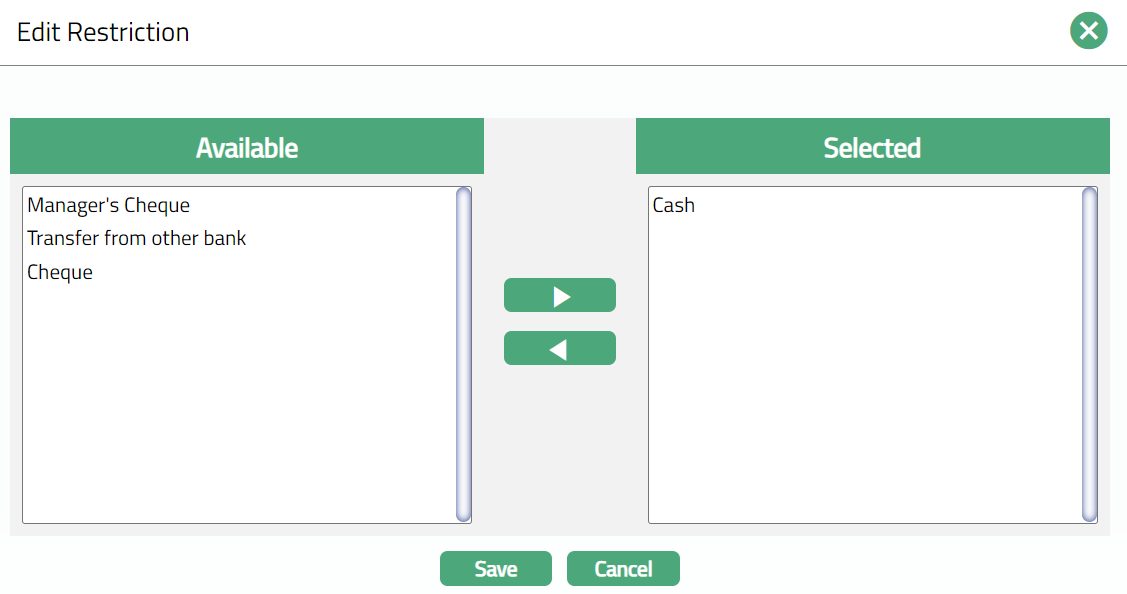Click gray panel area below the arrow buttons
The image size is (1127, 594).
(560, 450)
